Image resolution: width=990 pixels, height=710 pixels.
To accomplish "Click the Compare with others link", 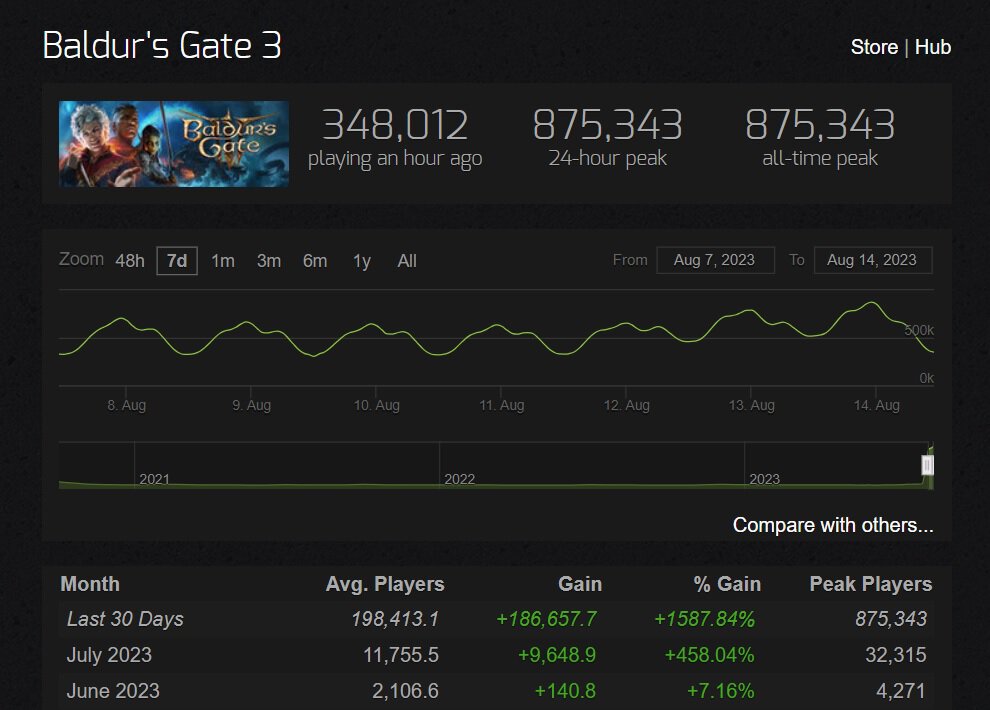I will 833,525.
